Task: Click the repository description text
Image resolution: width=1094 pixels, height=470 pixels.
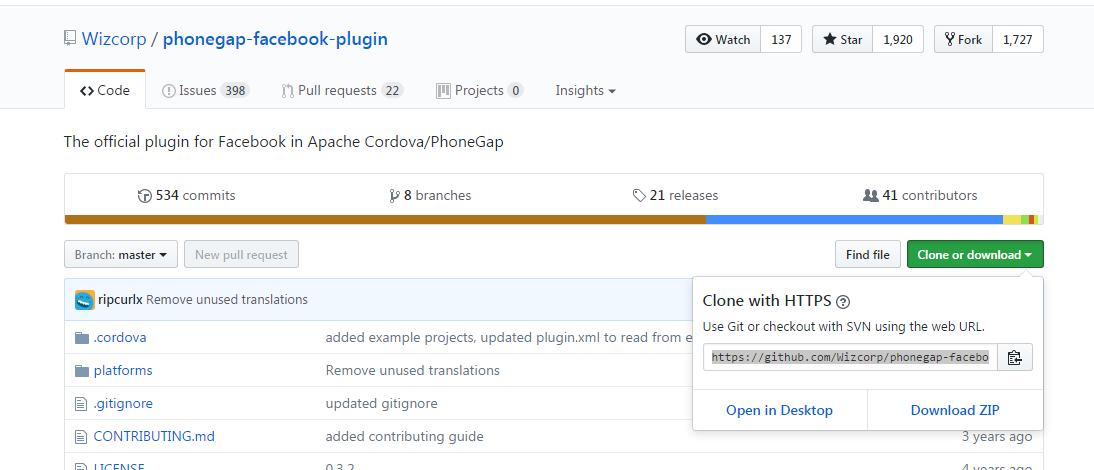Action: tap(284, 142)
